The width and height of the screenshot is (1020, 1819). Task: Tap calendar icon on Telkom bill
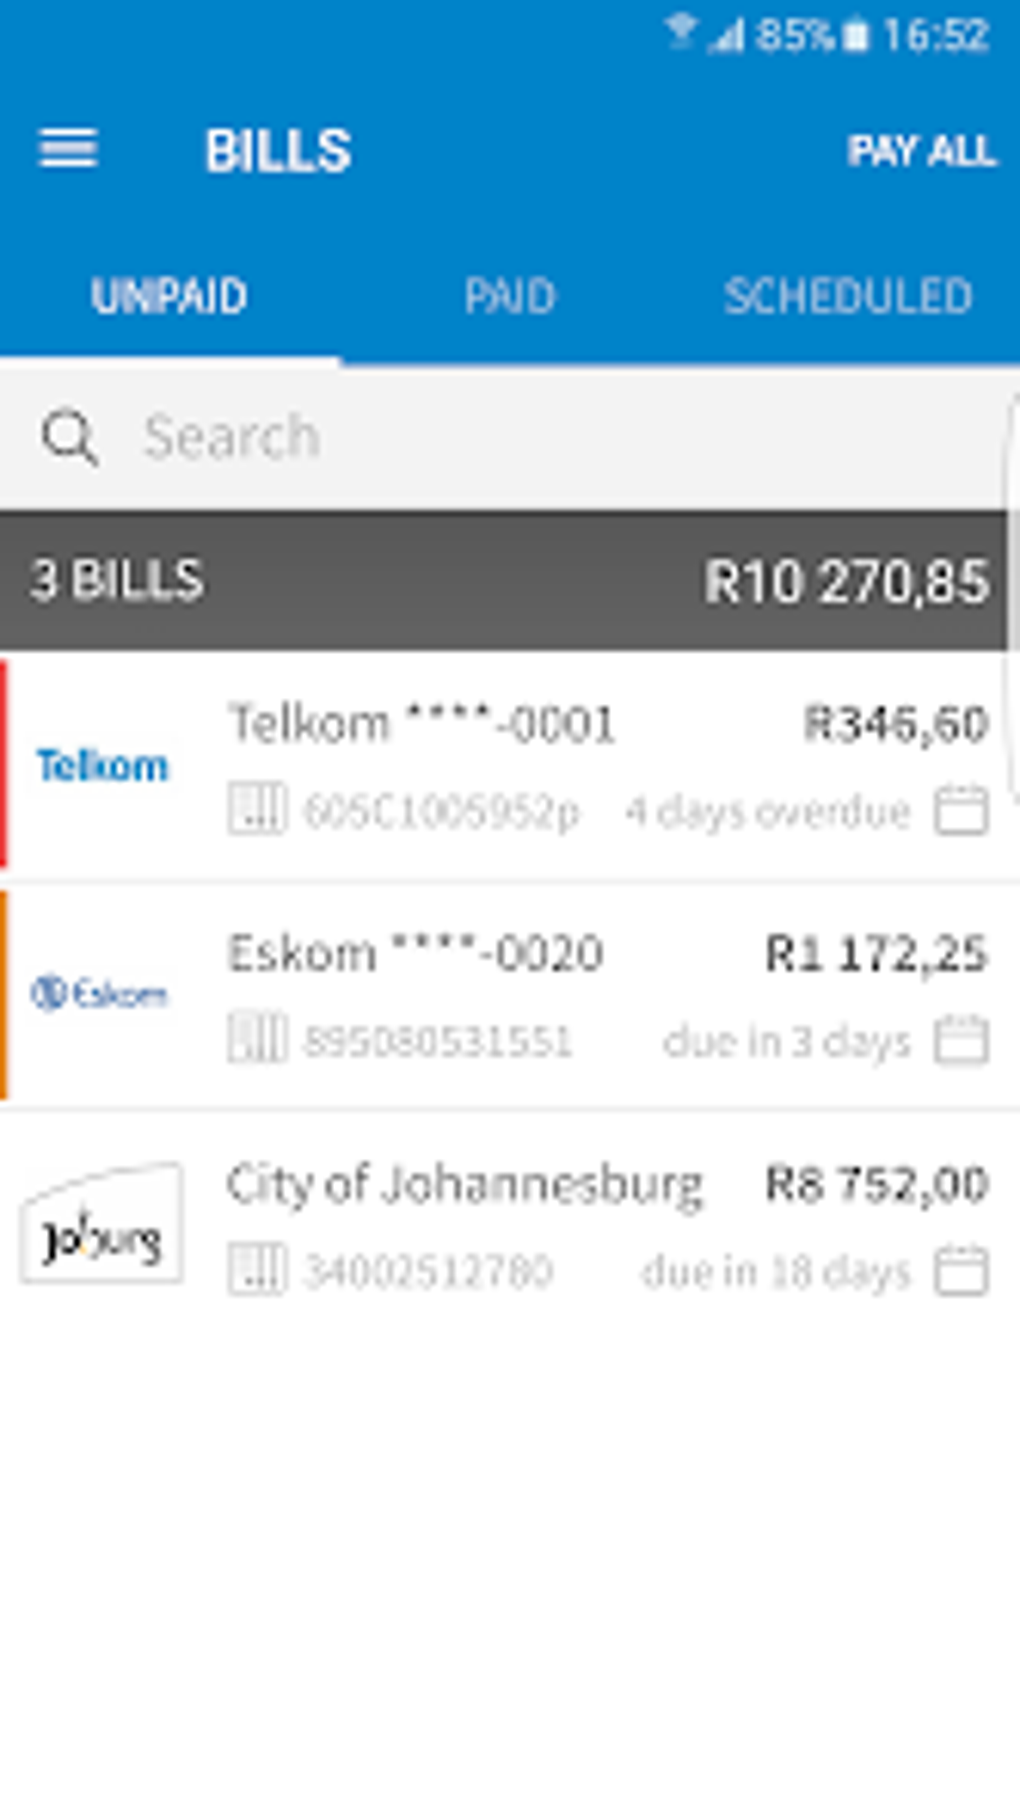tap(961, 809)
